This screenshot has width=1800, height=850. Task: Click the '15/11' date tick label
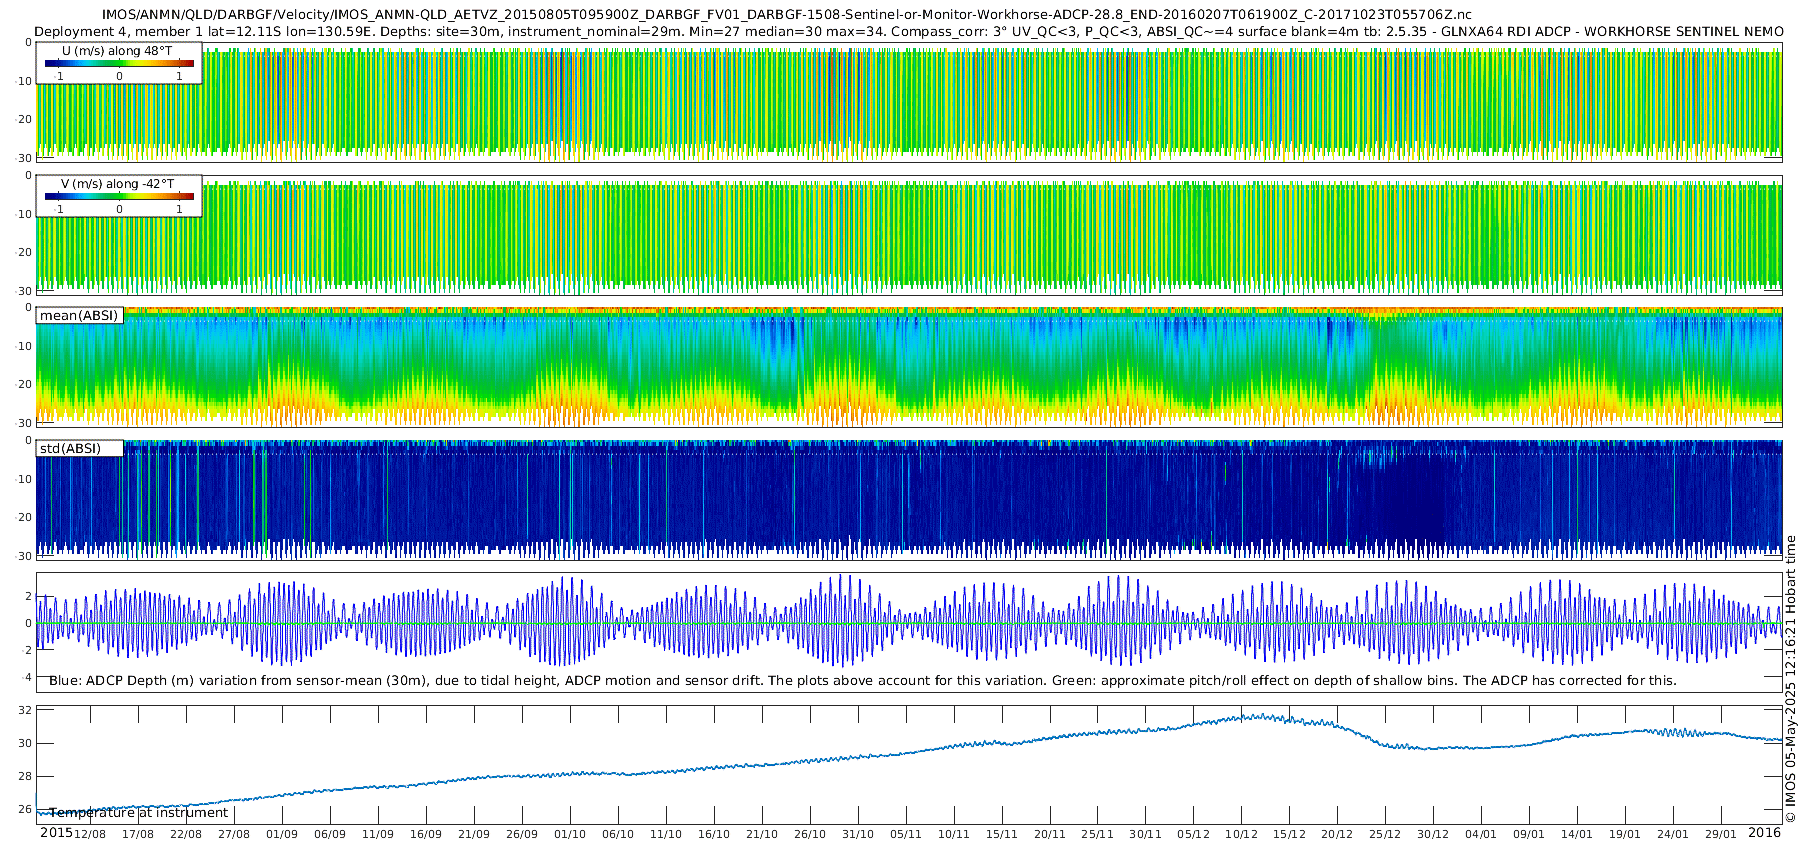point(1002,834)
